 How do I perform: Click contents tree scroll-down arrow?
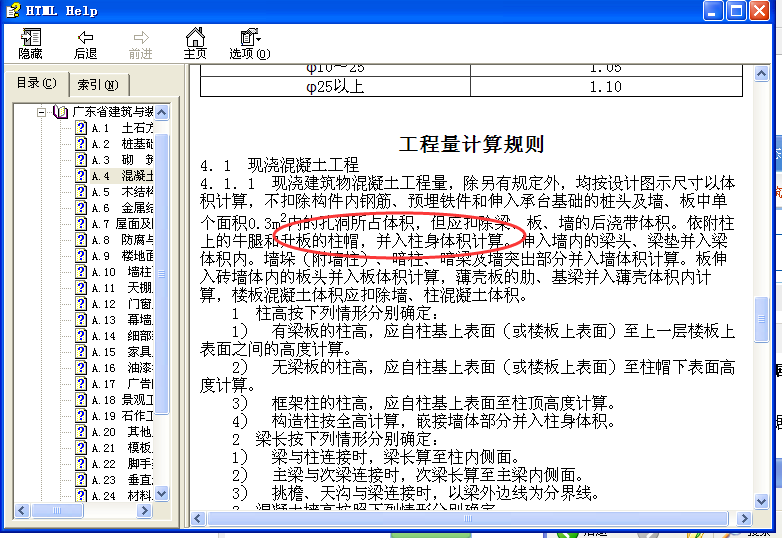[161, 494]
